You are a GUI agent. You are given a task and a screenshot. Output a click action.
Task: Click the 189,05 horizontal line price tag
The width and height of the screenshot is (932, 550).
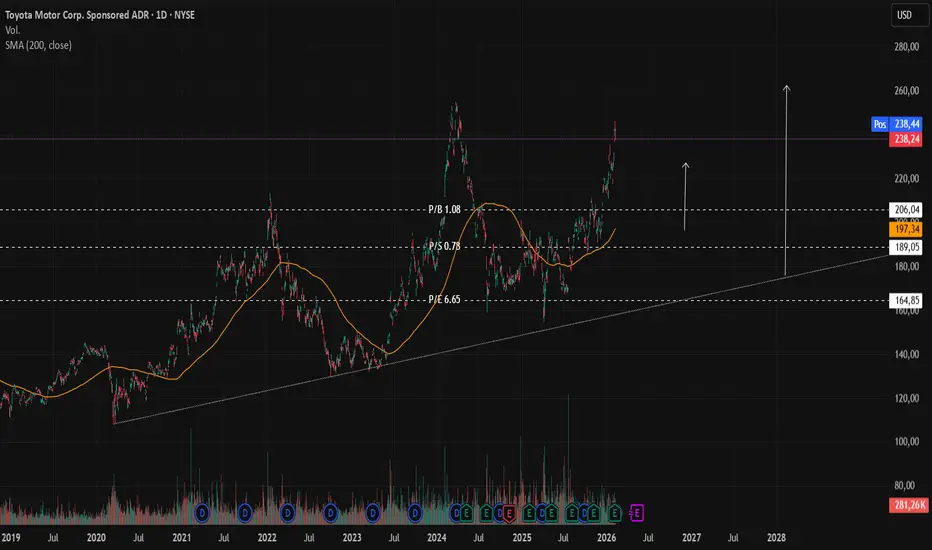906,247
